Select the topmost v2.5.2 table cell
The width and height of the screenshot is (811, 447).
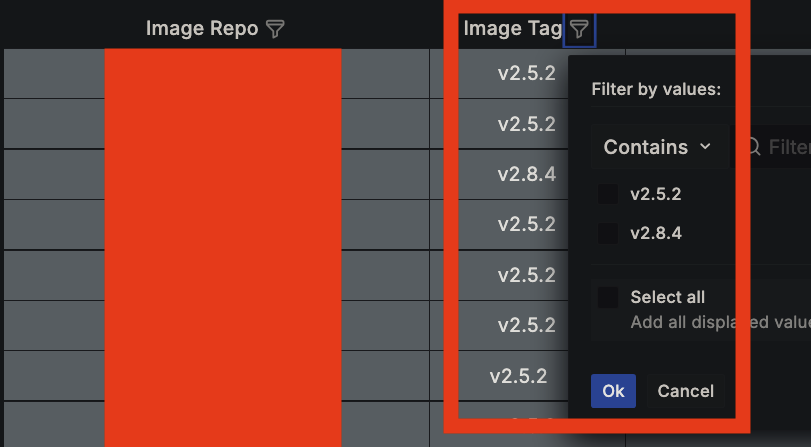(527, 73)
